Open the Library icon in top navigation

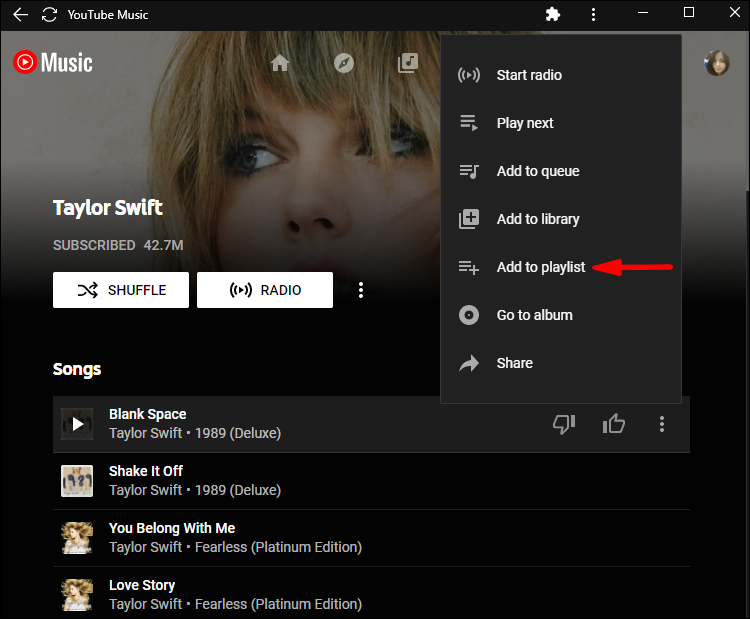coord(407,63)
